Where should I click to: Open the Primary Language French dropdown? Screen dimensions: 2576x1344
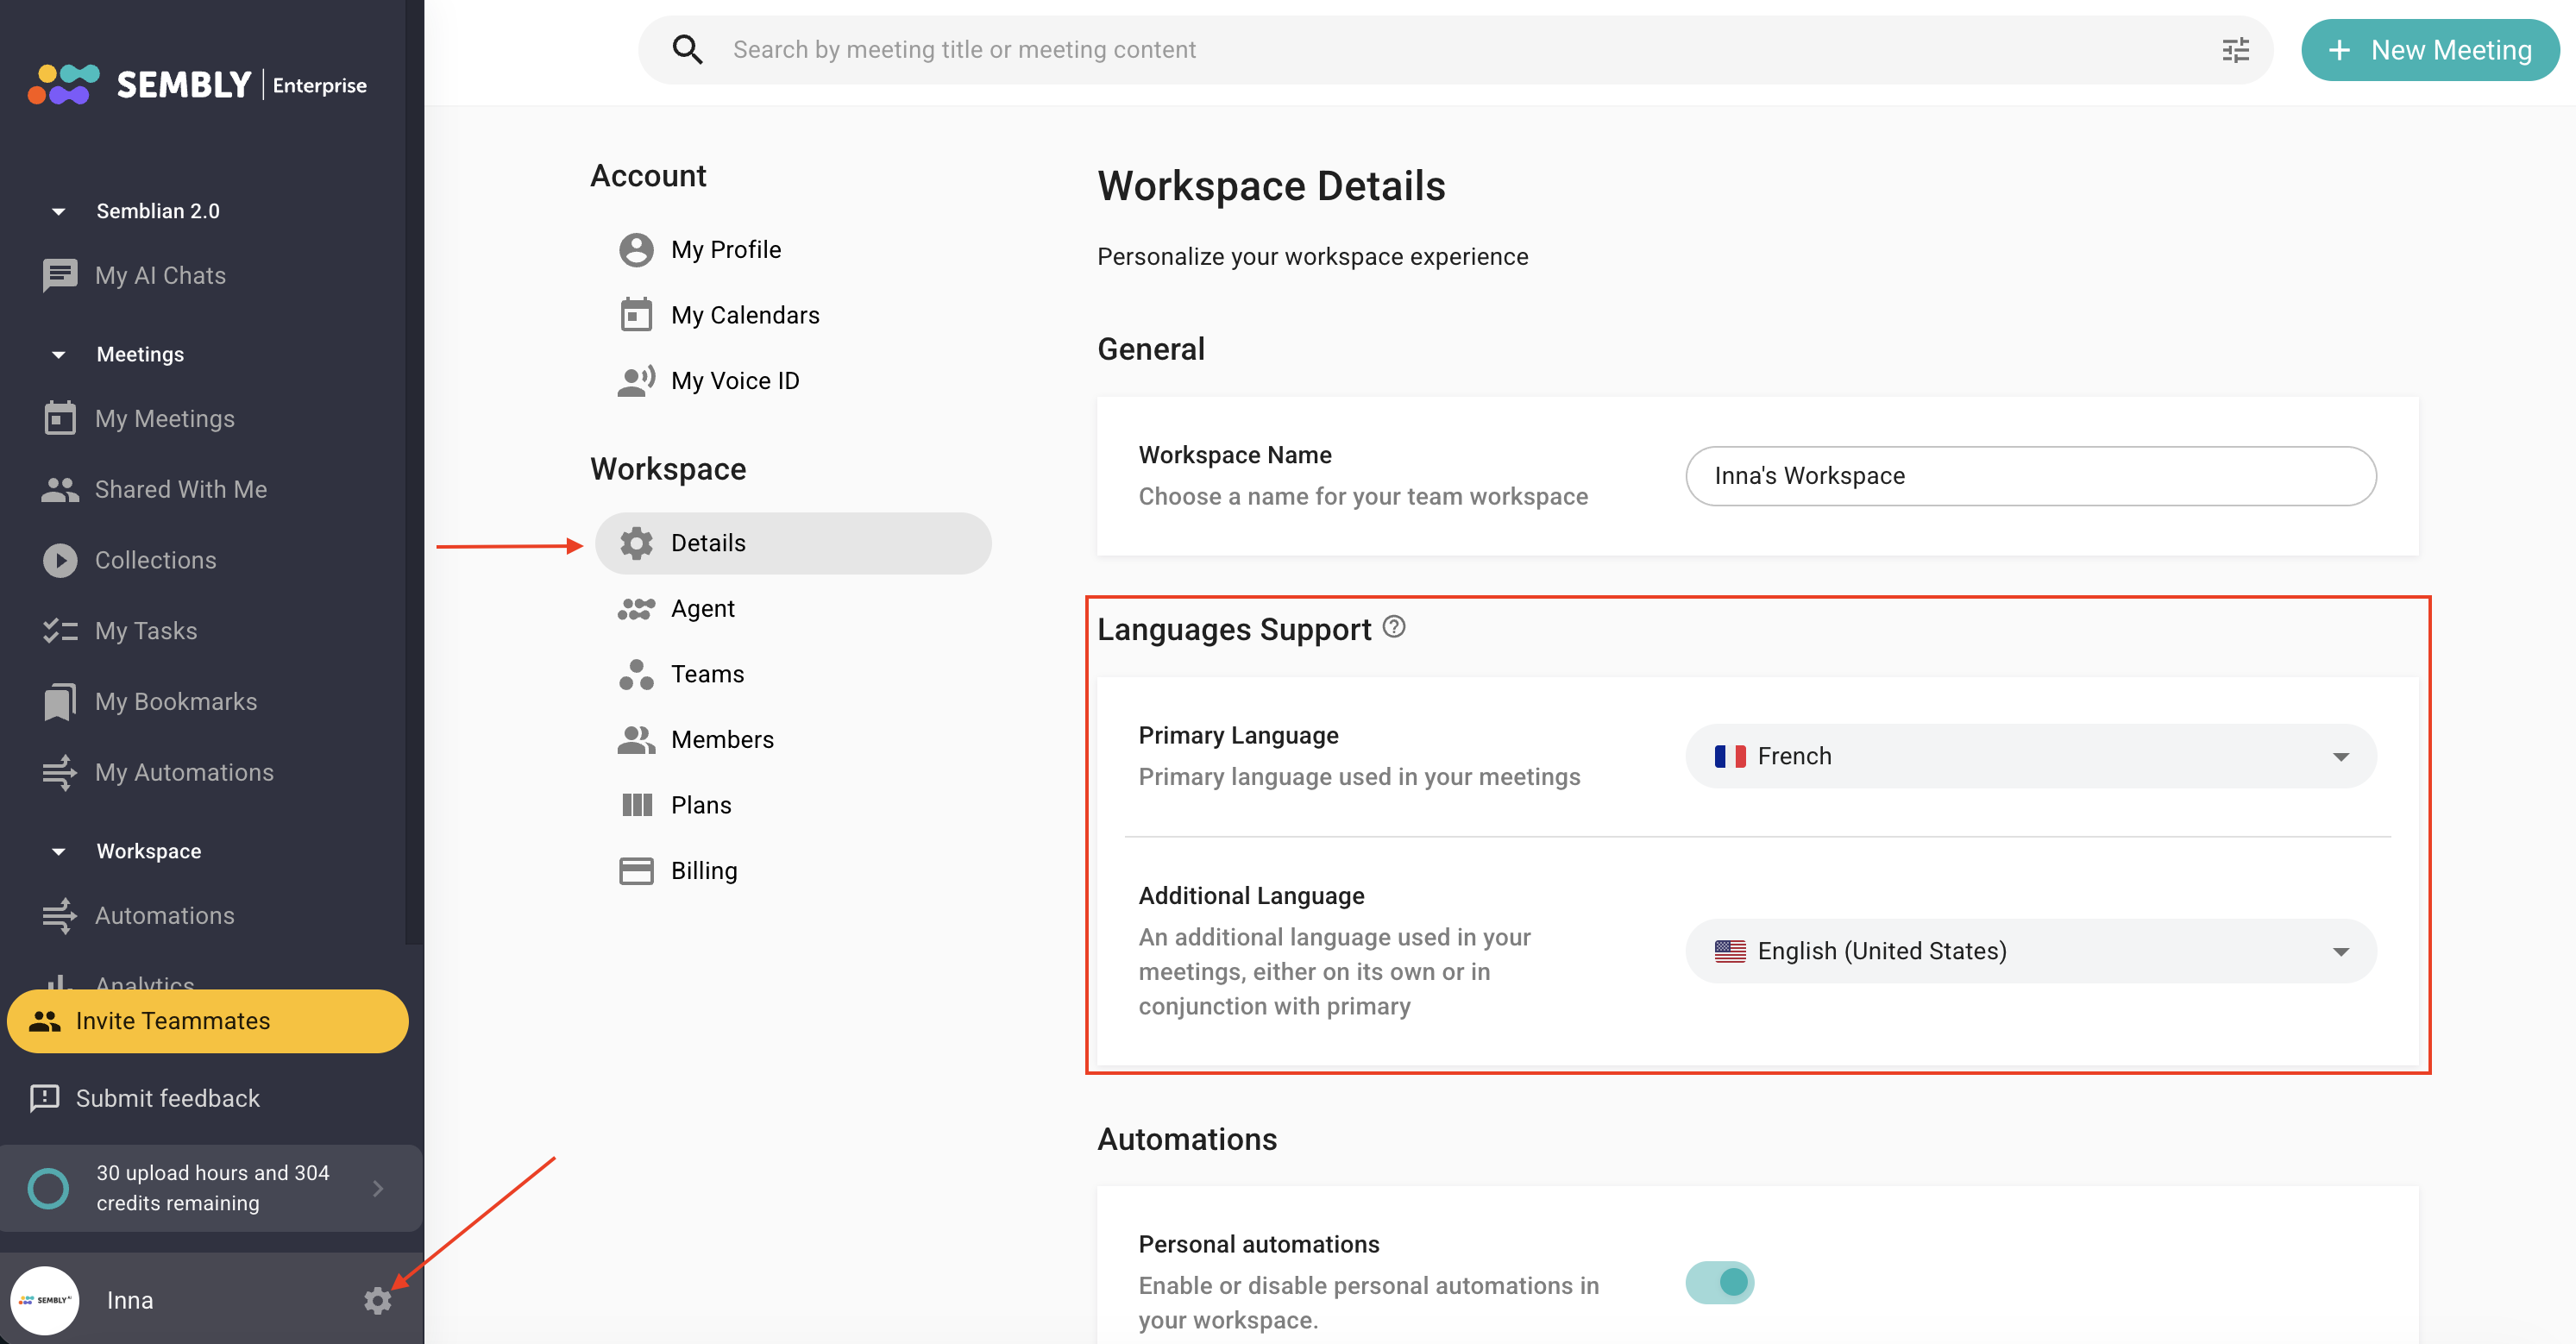tap(2030, 756)
